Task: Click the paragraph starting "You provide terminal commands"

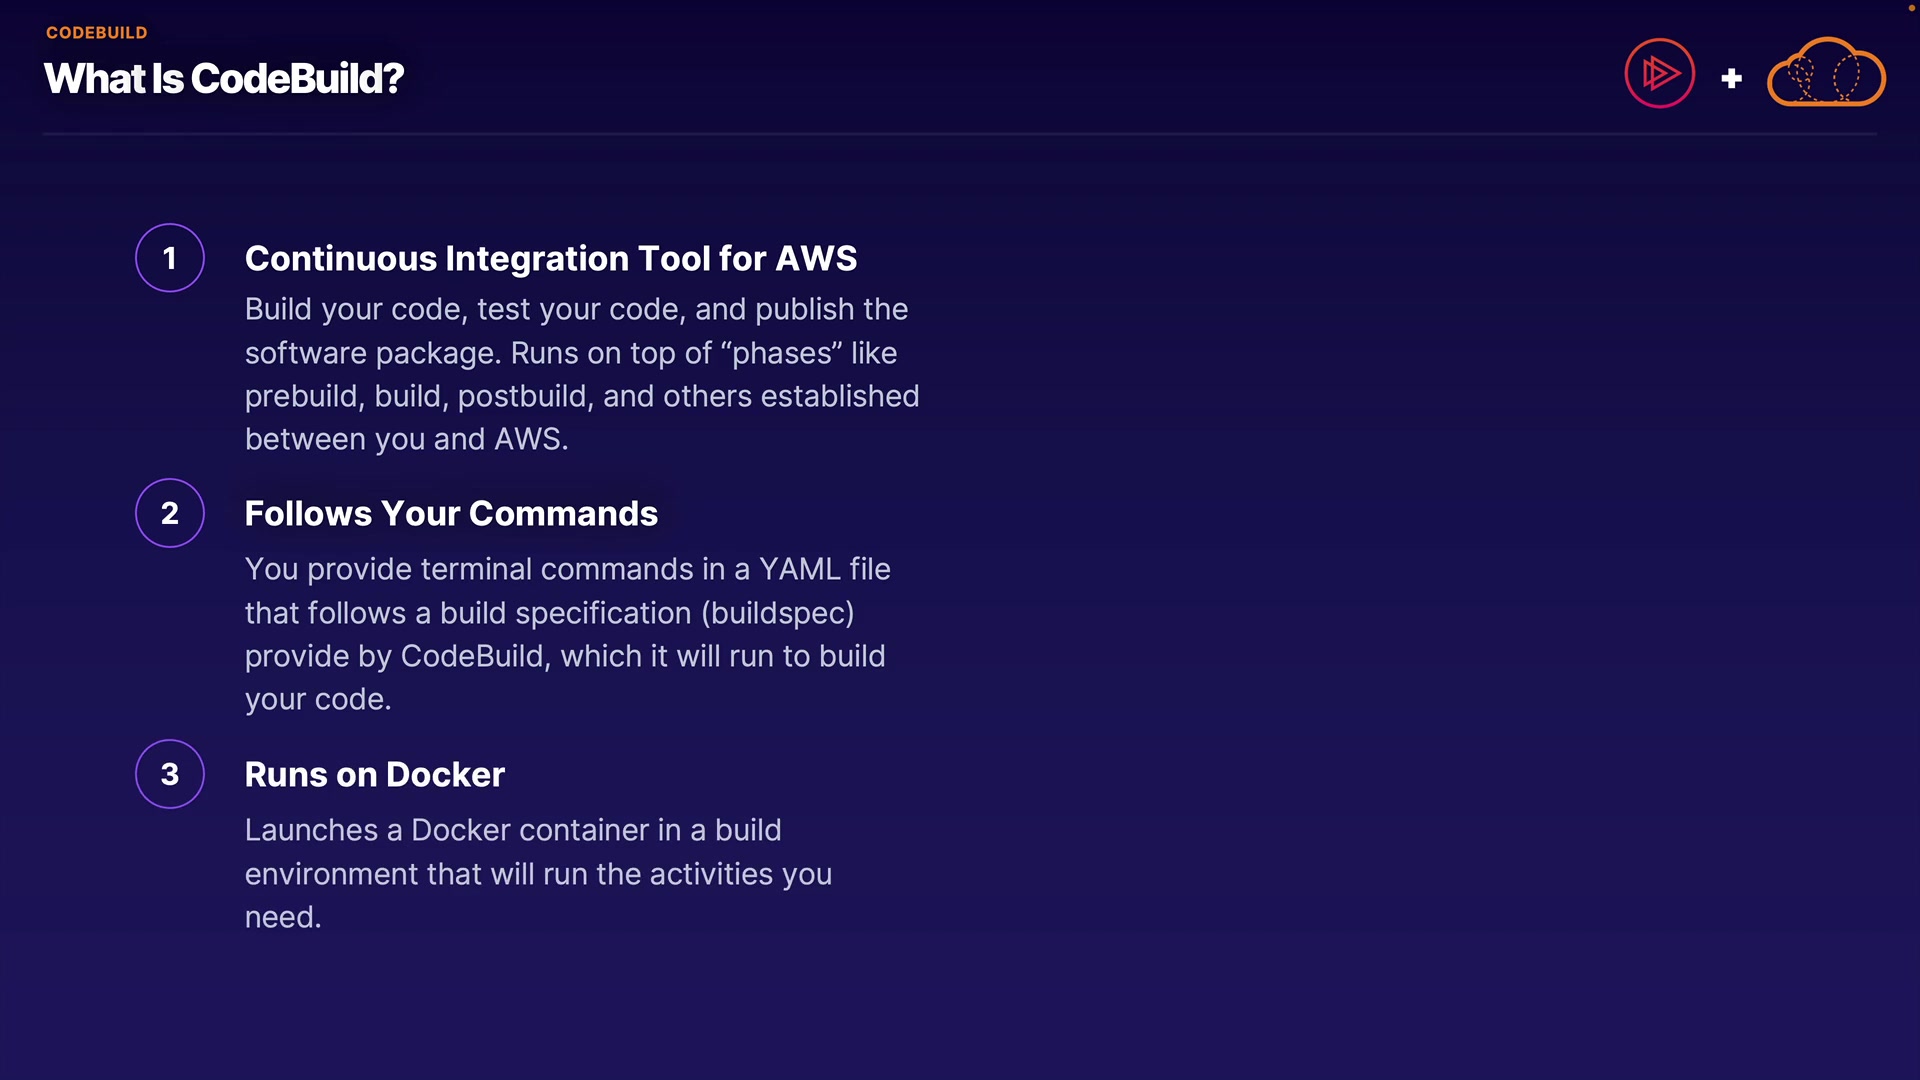Action: (x=567, y=634)
